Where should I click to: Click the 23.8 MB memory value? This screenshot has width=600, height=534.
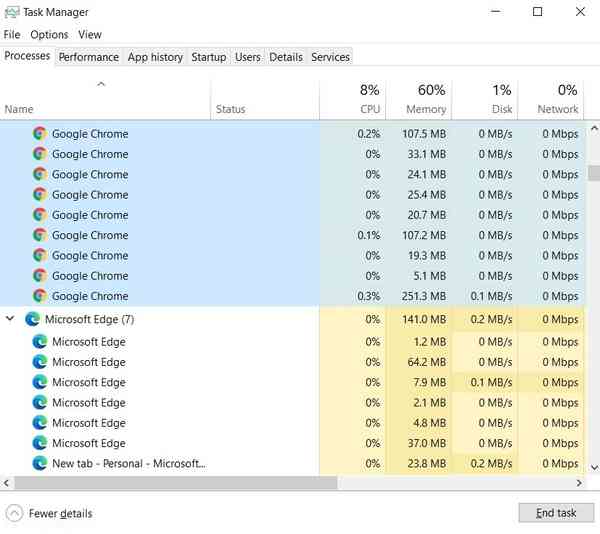427,463
